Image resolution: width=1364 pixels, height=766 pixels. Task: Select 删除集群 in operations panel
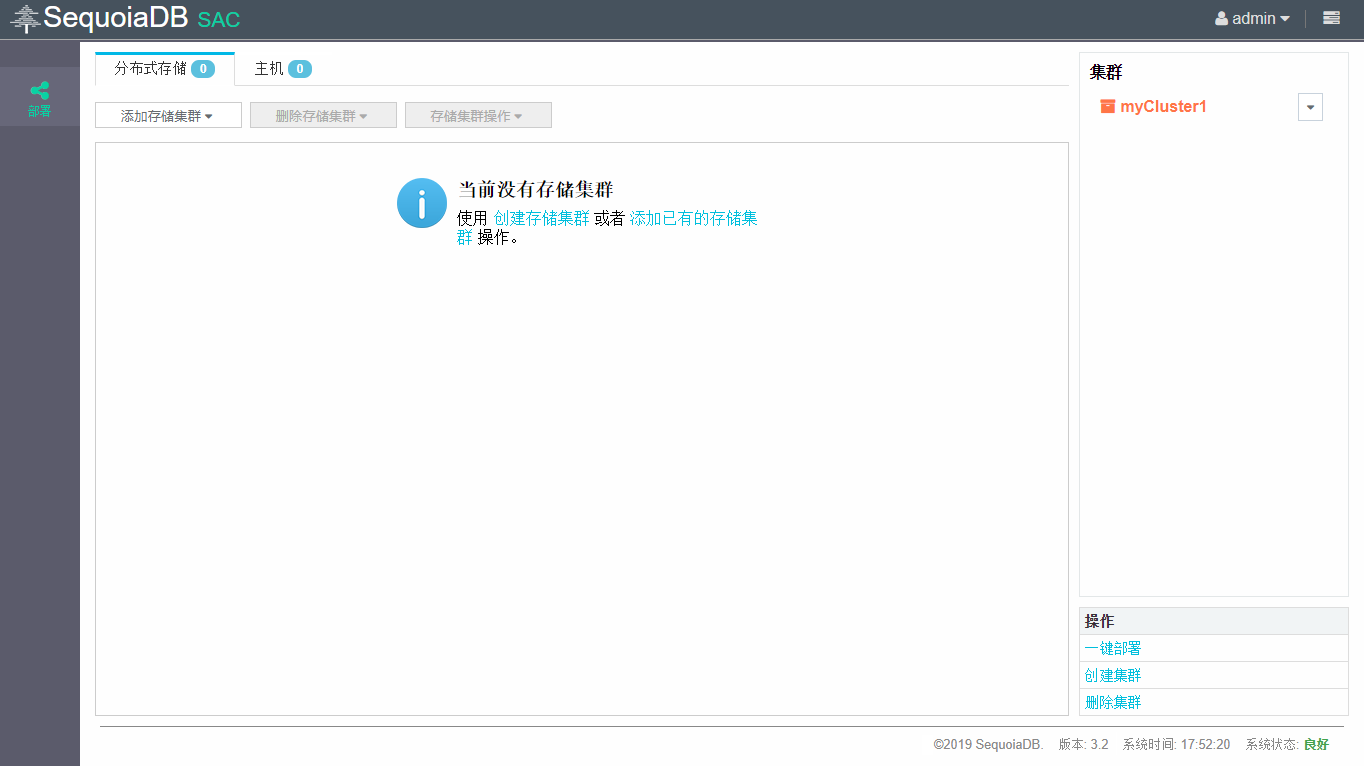1113,702
